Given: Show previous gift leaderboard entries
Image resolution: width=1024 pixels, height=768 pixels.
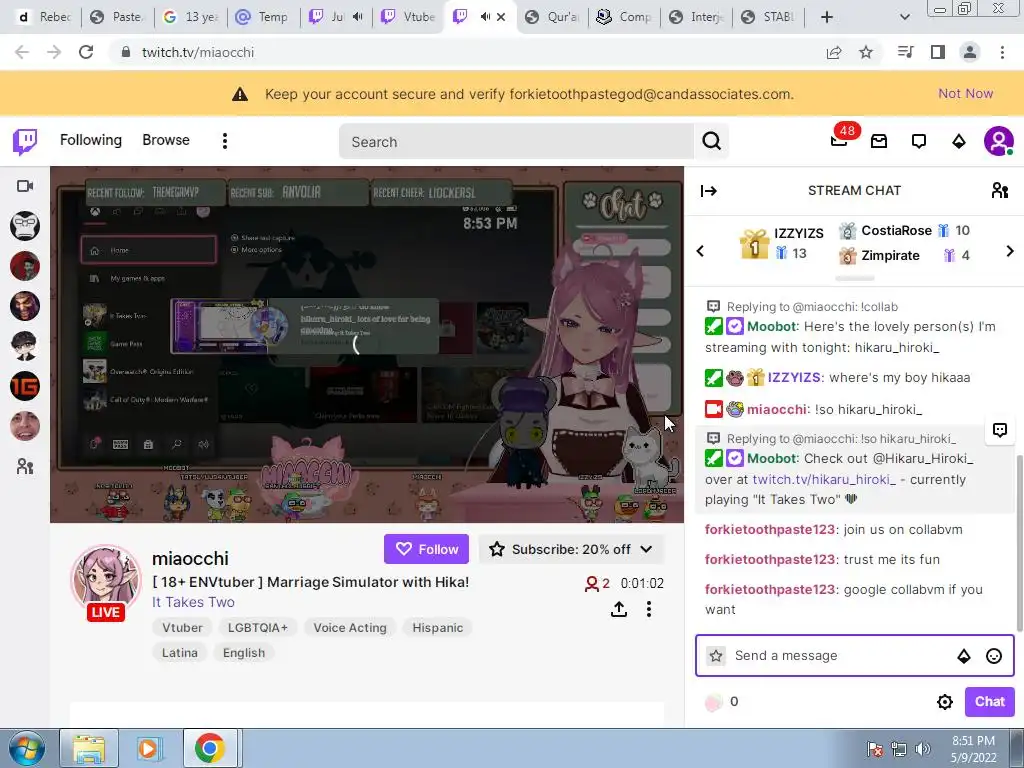Looking at the screenshot, I should [700, 251].
